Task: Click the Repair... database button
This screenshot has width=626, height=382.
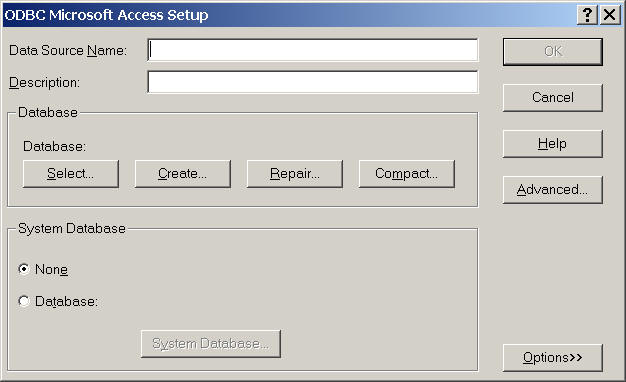Action: point(295,174)
